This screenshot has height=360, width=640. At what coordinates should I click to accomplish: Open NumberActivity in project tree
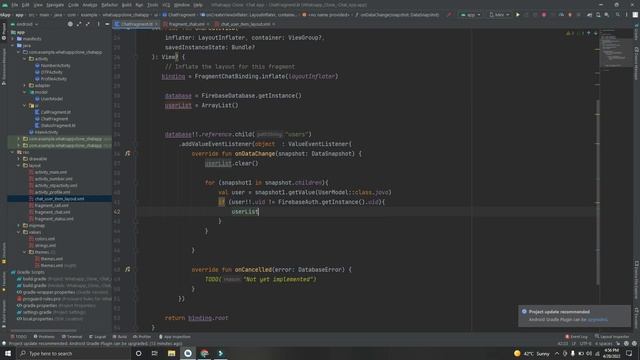(56, 65)
